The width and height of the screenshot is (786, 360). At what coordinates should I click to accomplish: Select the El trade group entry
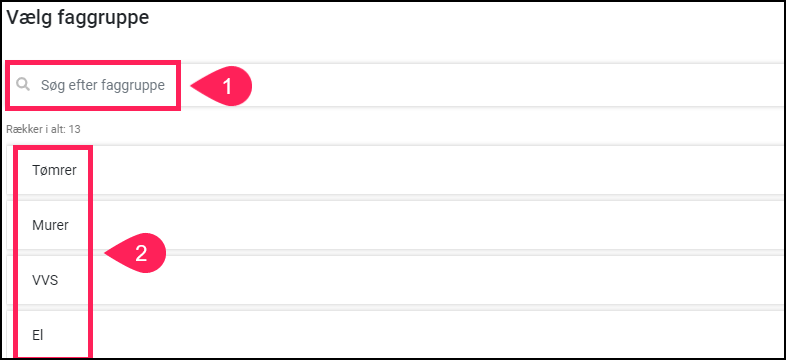coord(393,334)
